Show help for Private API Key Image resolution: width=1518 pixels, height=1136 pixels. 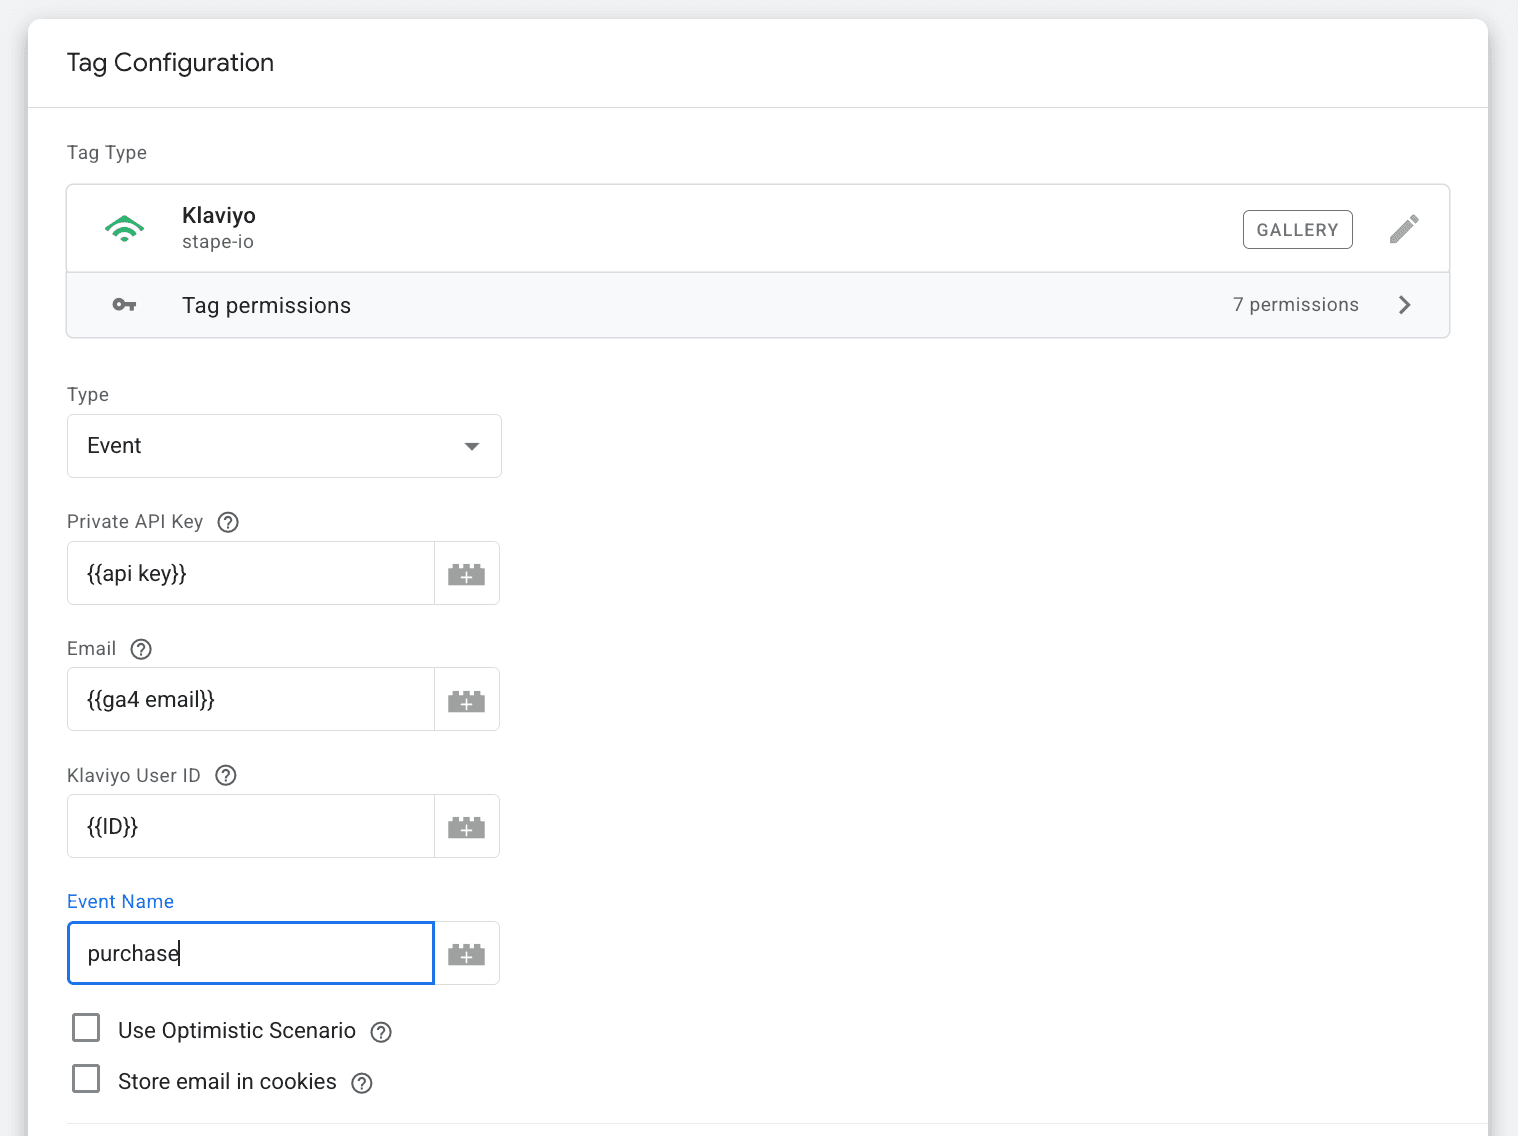click(x=228, y=522)
